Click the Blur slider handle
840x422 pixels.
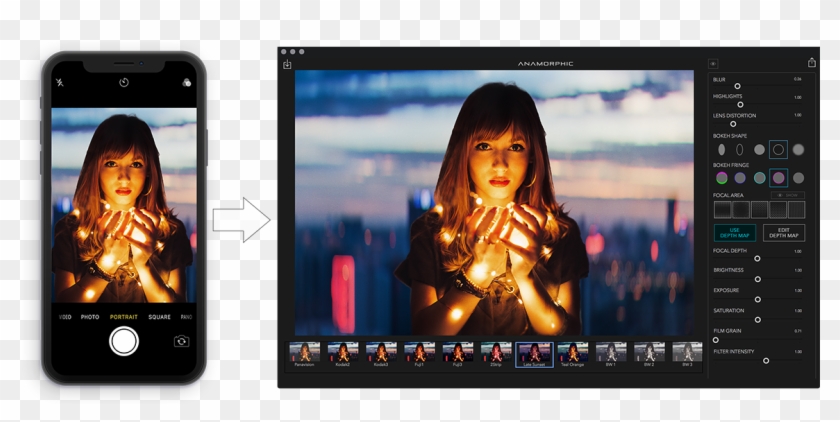click(738, 86)
